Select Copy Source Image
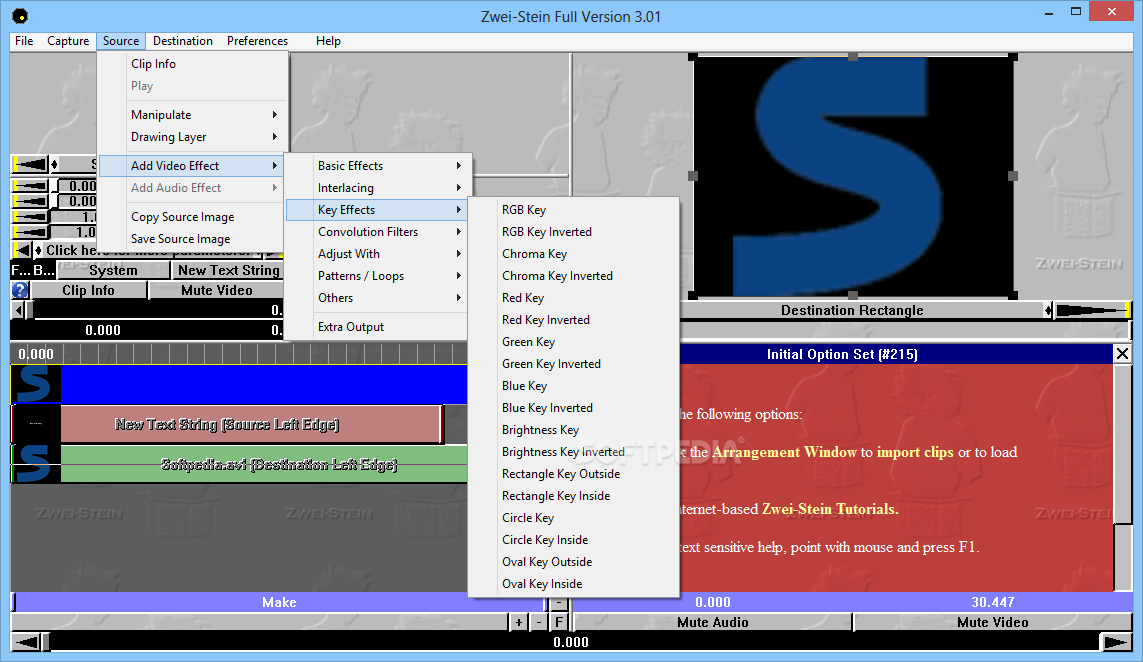The image size is (1143, 662). [192, 217]
